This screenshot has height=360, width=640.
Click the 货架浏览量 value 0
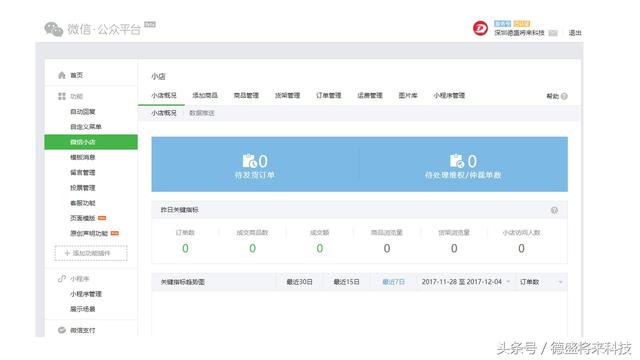tap(454, 248)
